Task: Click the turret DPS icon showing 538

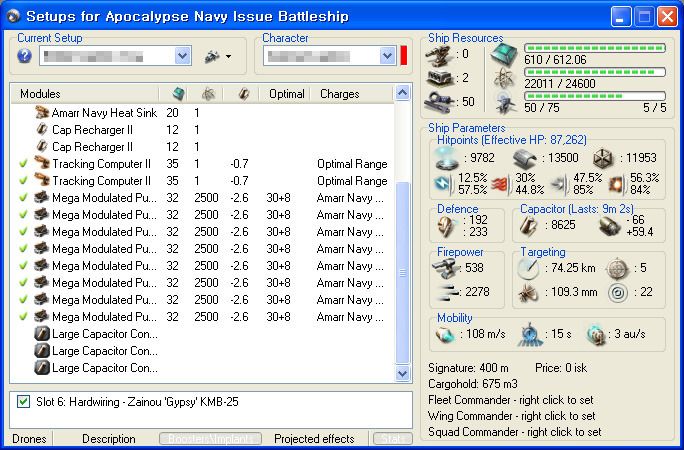Action: (445, 267)
